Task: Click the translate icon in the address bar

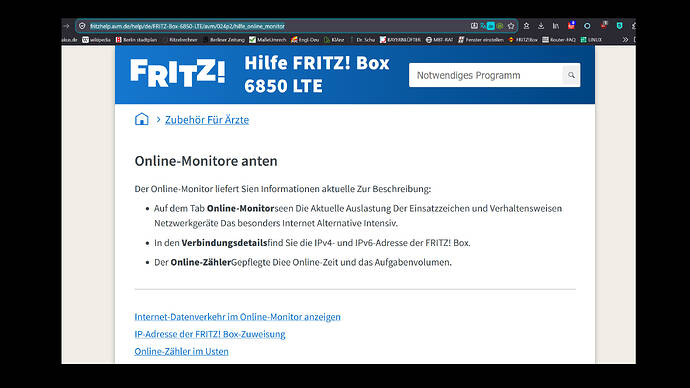Action: click(483, 26)
